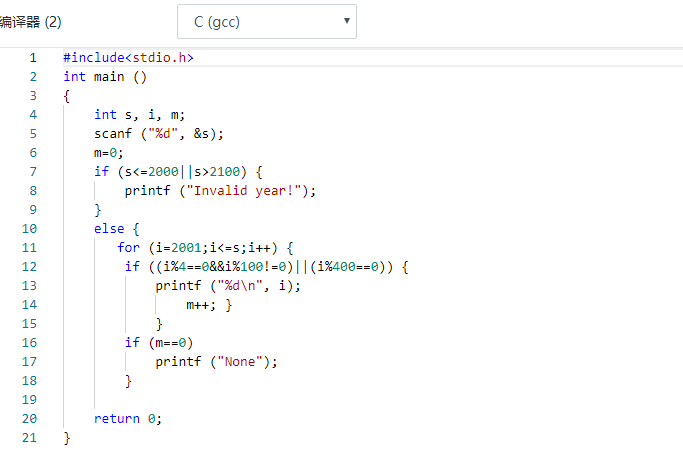The height and width of the screenshot is (458, 683).
Task: Click the closing brace on line 15
Action: coord(159,324)
